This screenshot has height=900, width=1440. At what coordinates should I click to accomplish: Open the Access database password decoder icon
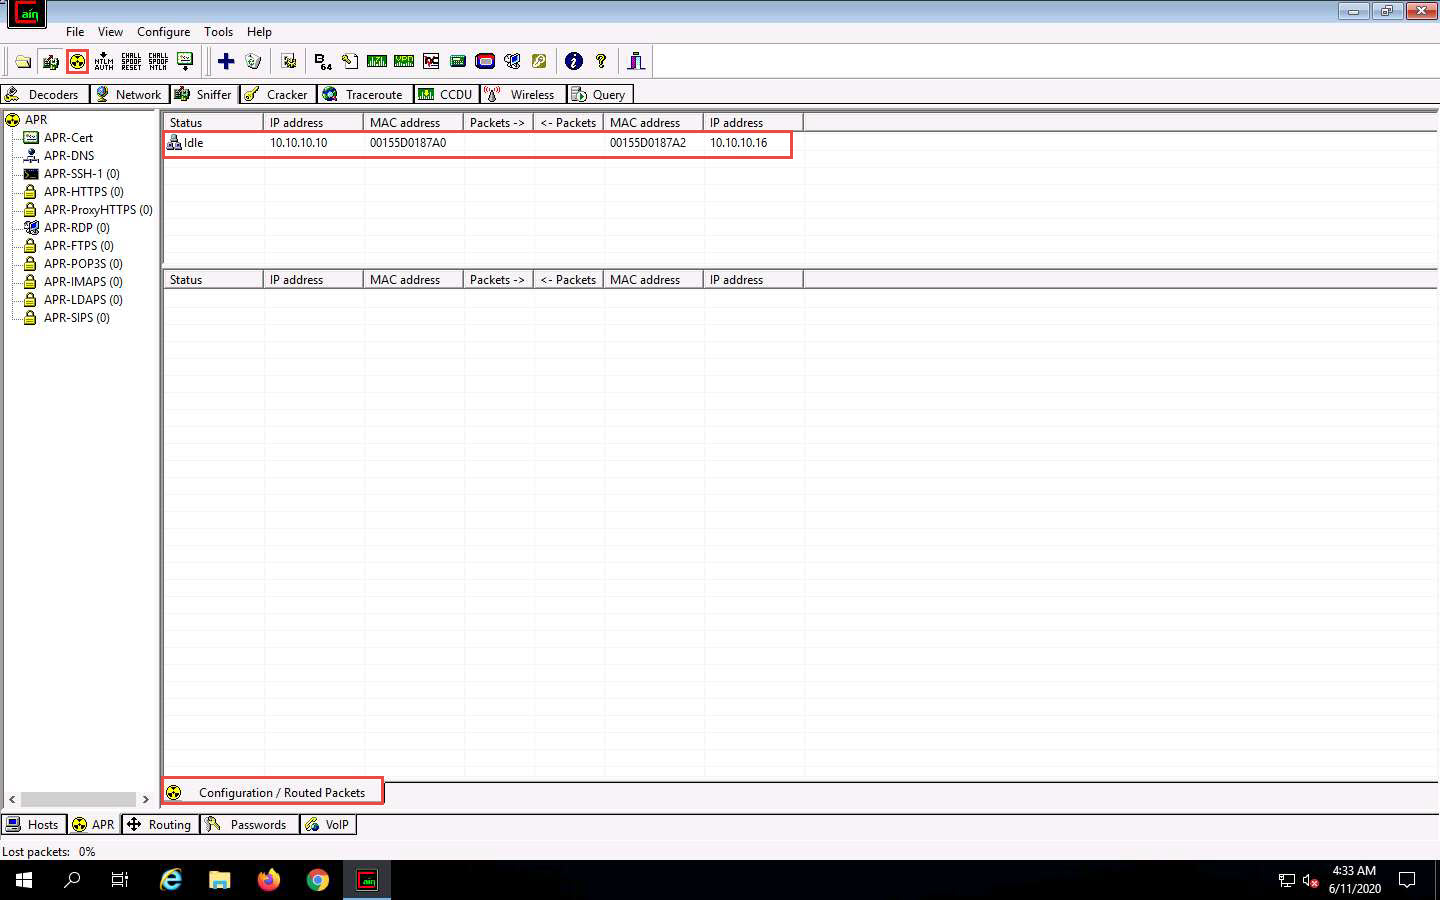[350, 62]
